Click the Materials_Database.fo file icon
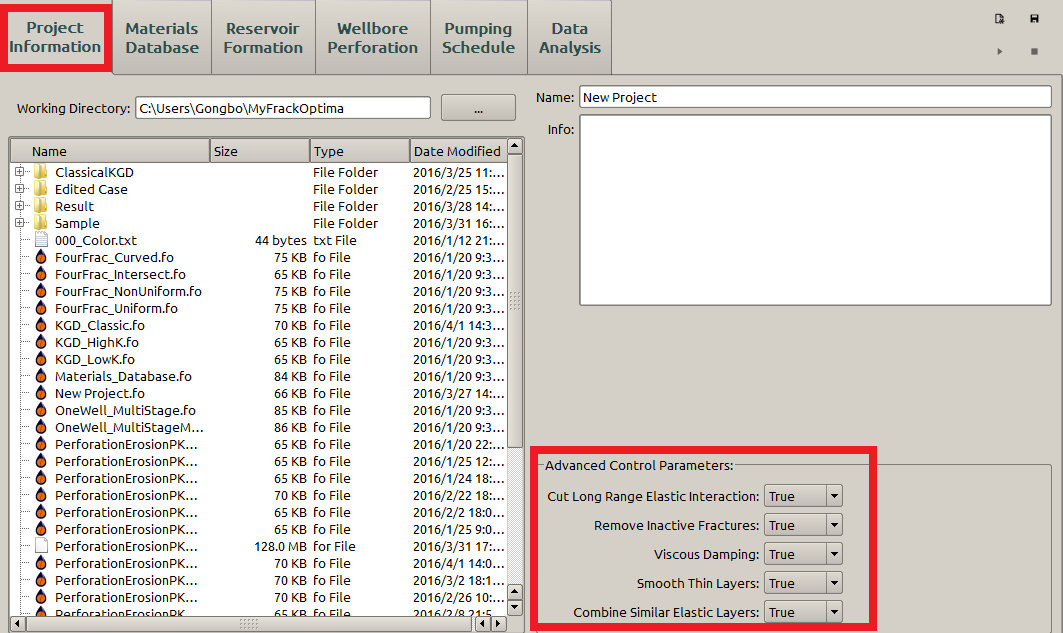 41,376
